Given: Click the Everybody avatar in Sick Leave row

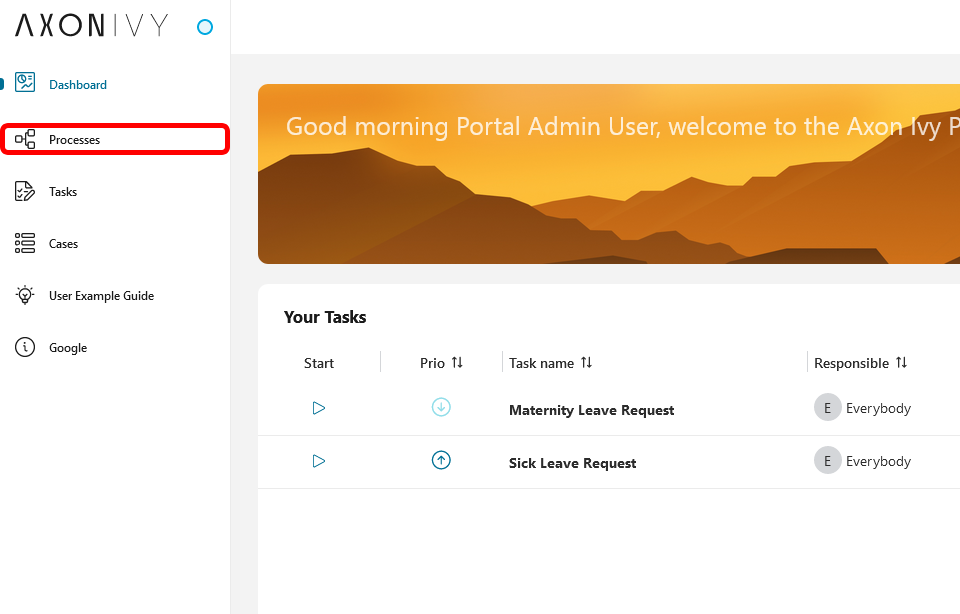Looking at the screenshot, I should (827, 460).
